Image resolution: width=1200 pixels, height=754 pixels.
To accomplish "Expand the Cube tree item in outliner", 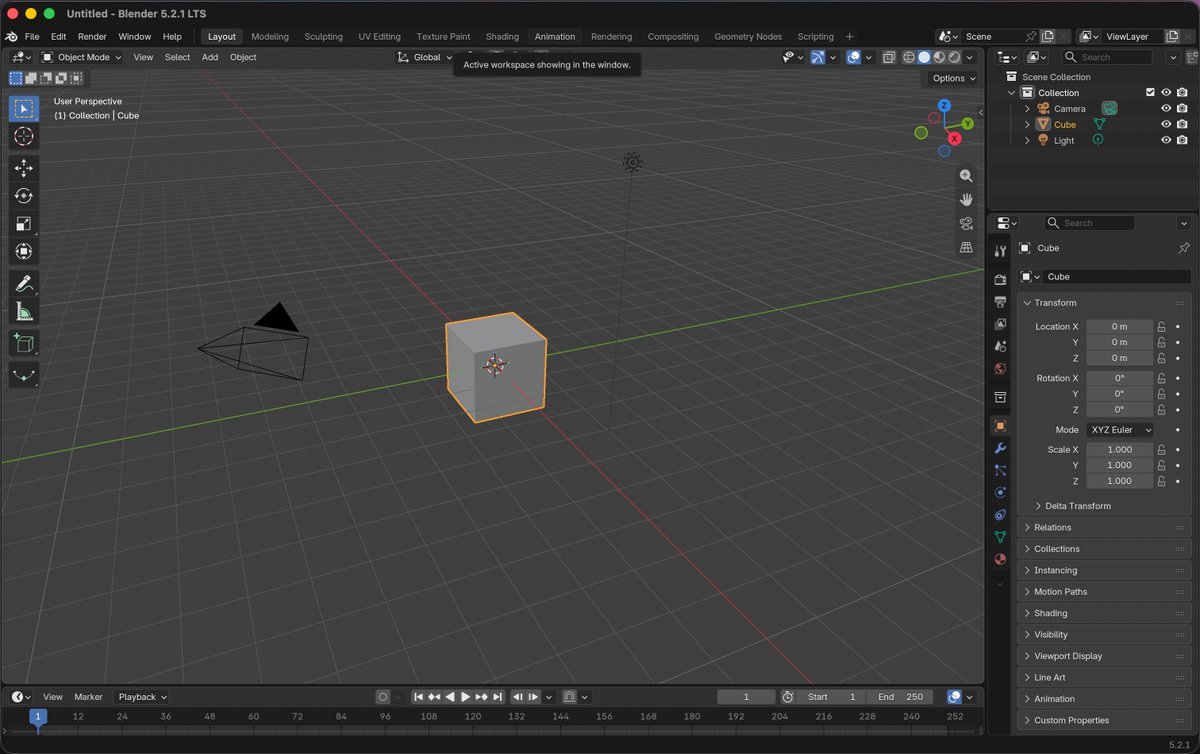I will coord(1027,125).
